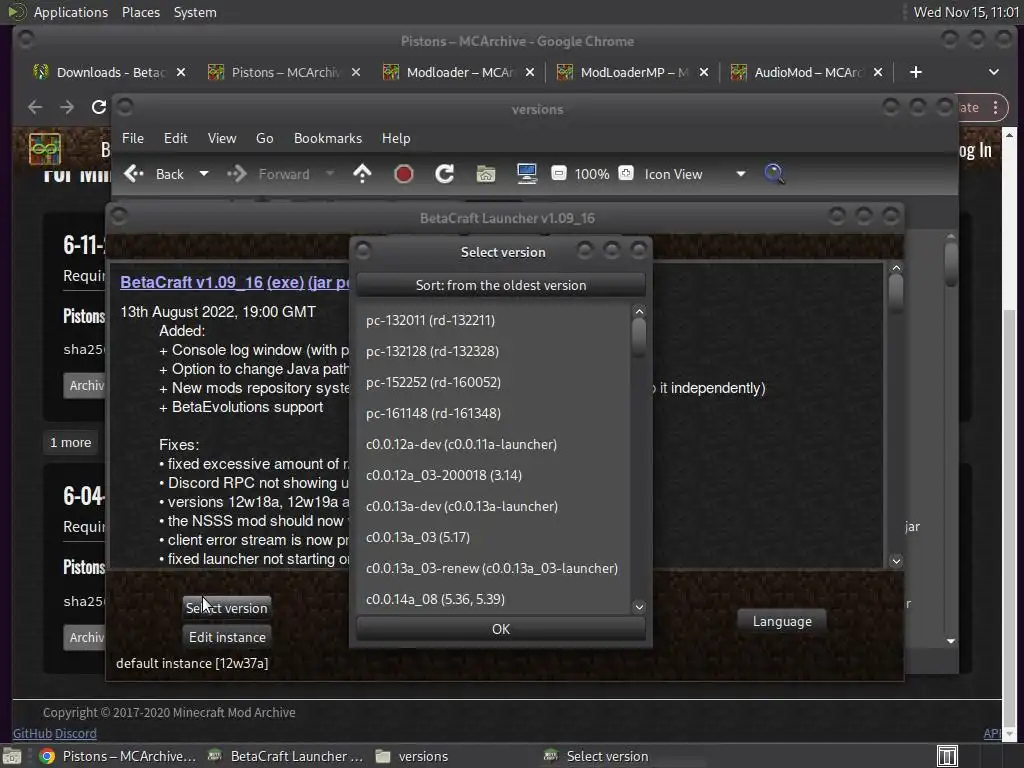Select version pc-152252 (rd-160052)
Viewport: 1024px width, 768px height.
point(494,382)
